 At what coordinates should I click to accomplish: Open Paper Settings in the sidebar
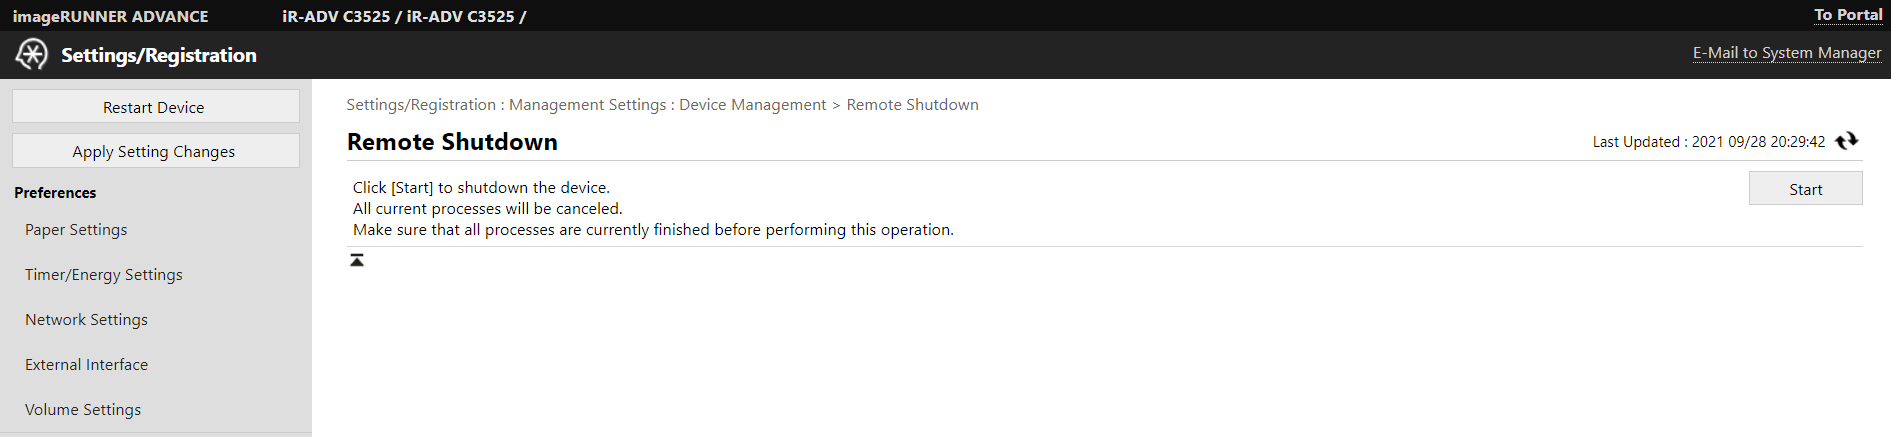click(76, 230)
